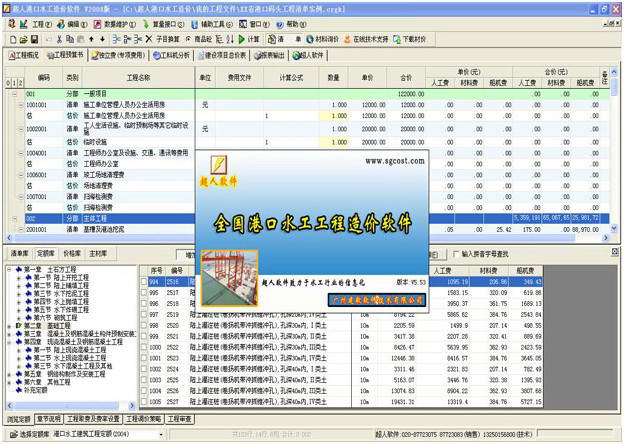
Task: Collapse the 002 主体工程 row
Action: (15, 218)
